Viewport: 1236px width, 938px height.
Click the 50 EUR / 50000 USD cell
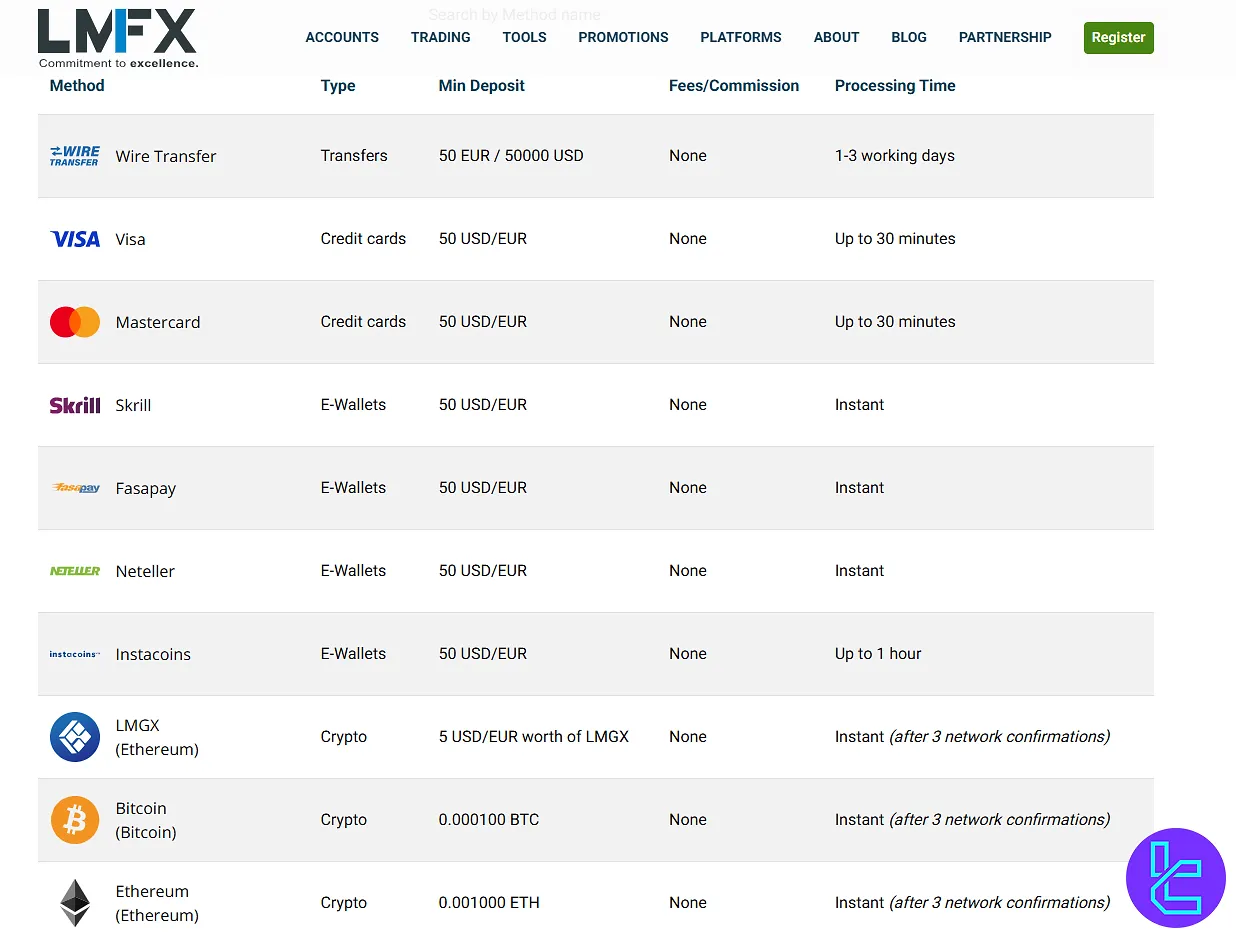click(x=511, y=156)
